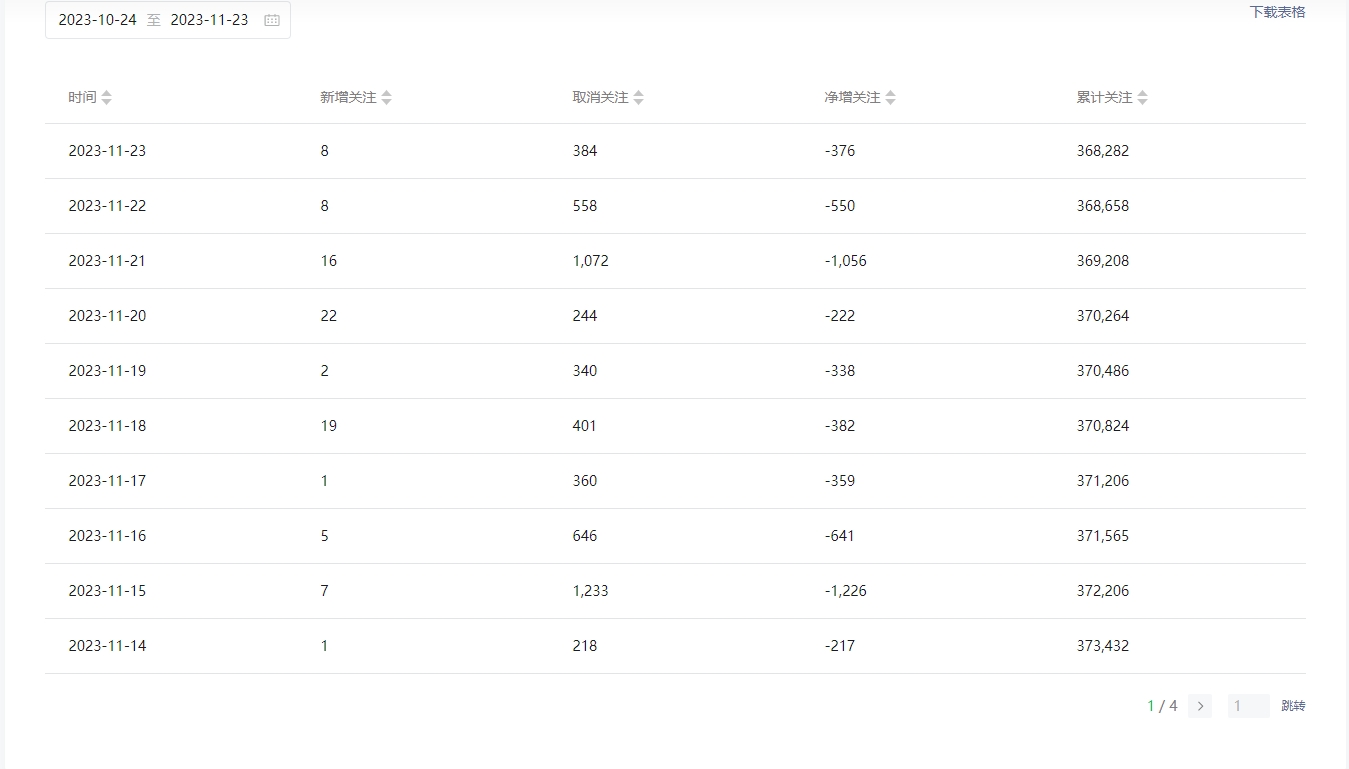This screenshot has height=769, width=1349.
Task: Click the date cell 2023-11-20
Action: coord(107,316)
